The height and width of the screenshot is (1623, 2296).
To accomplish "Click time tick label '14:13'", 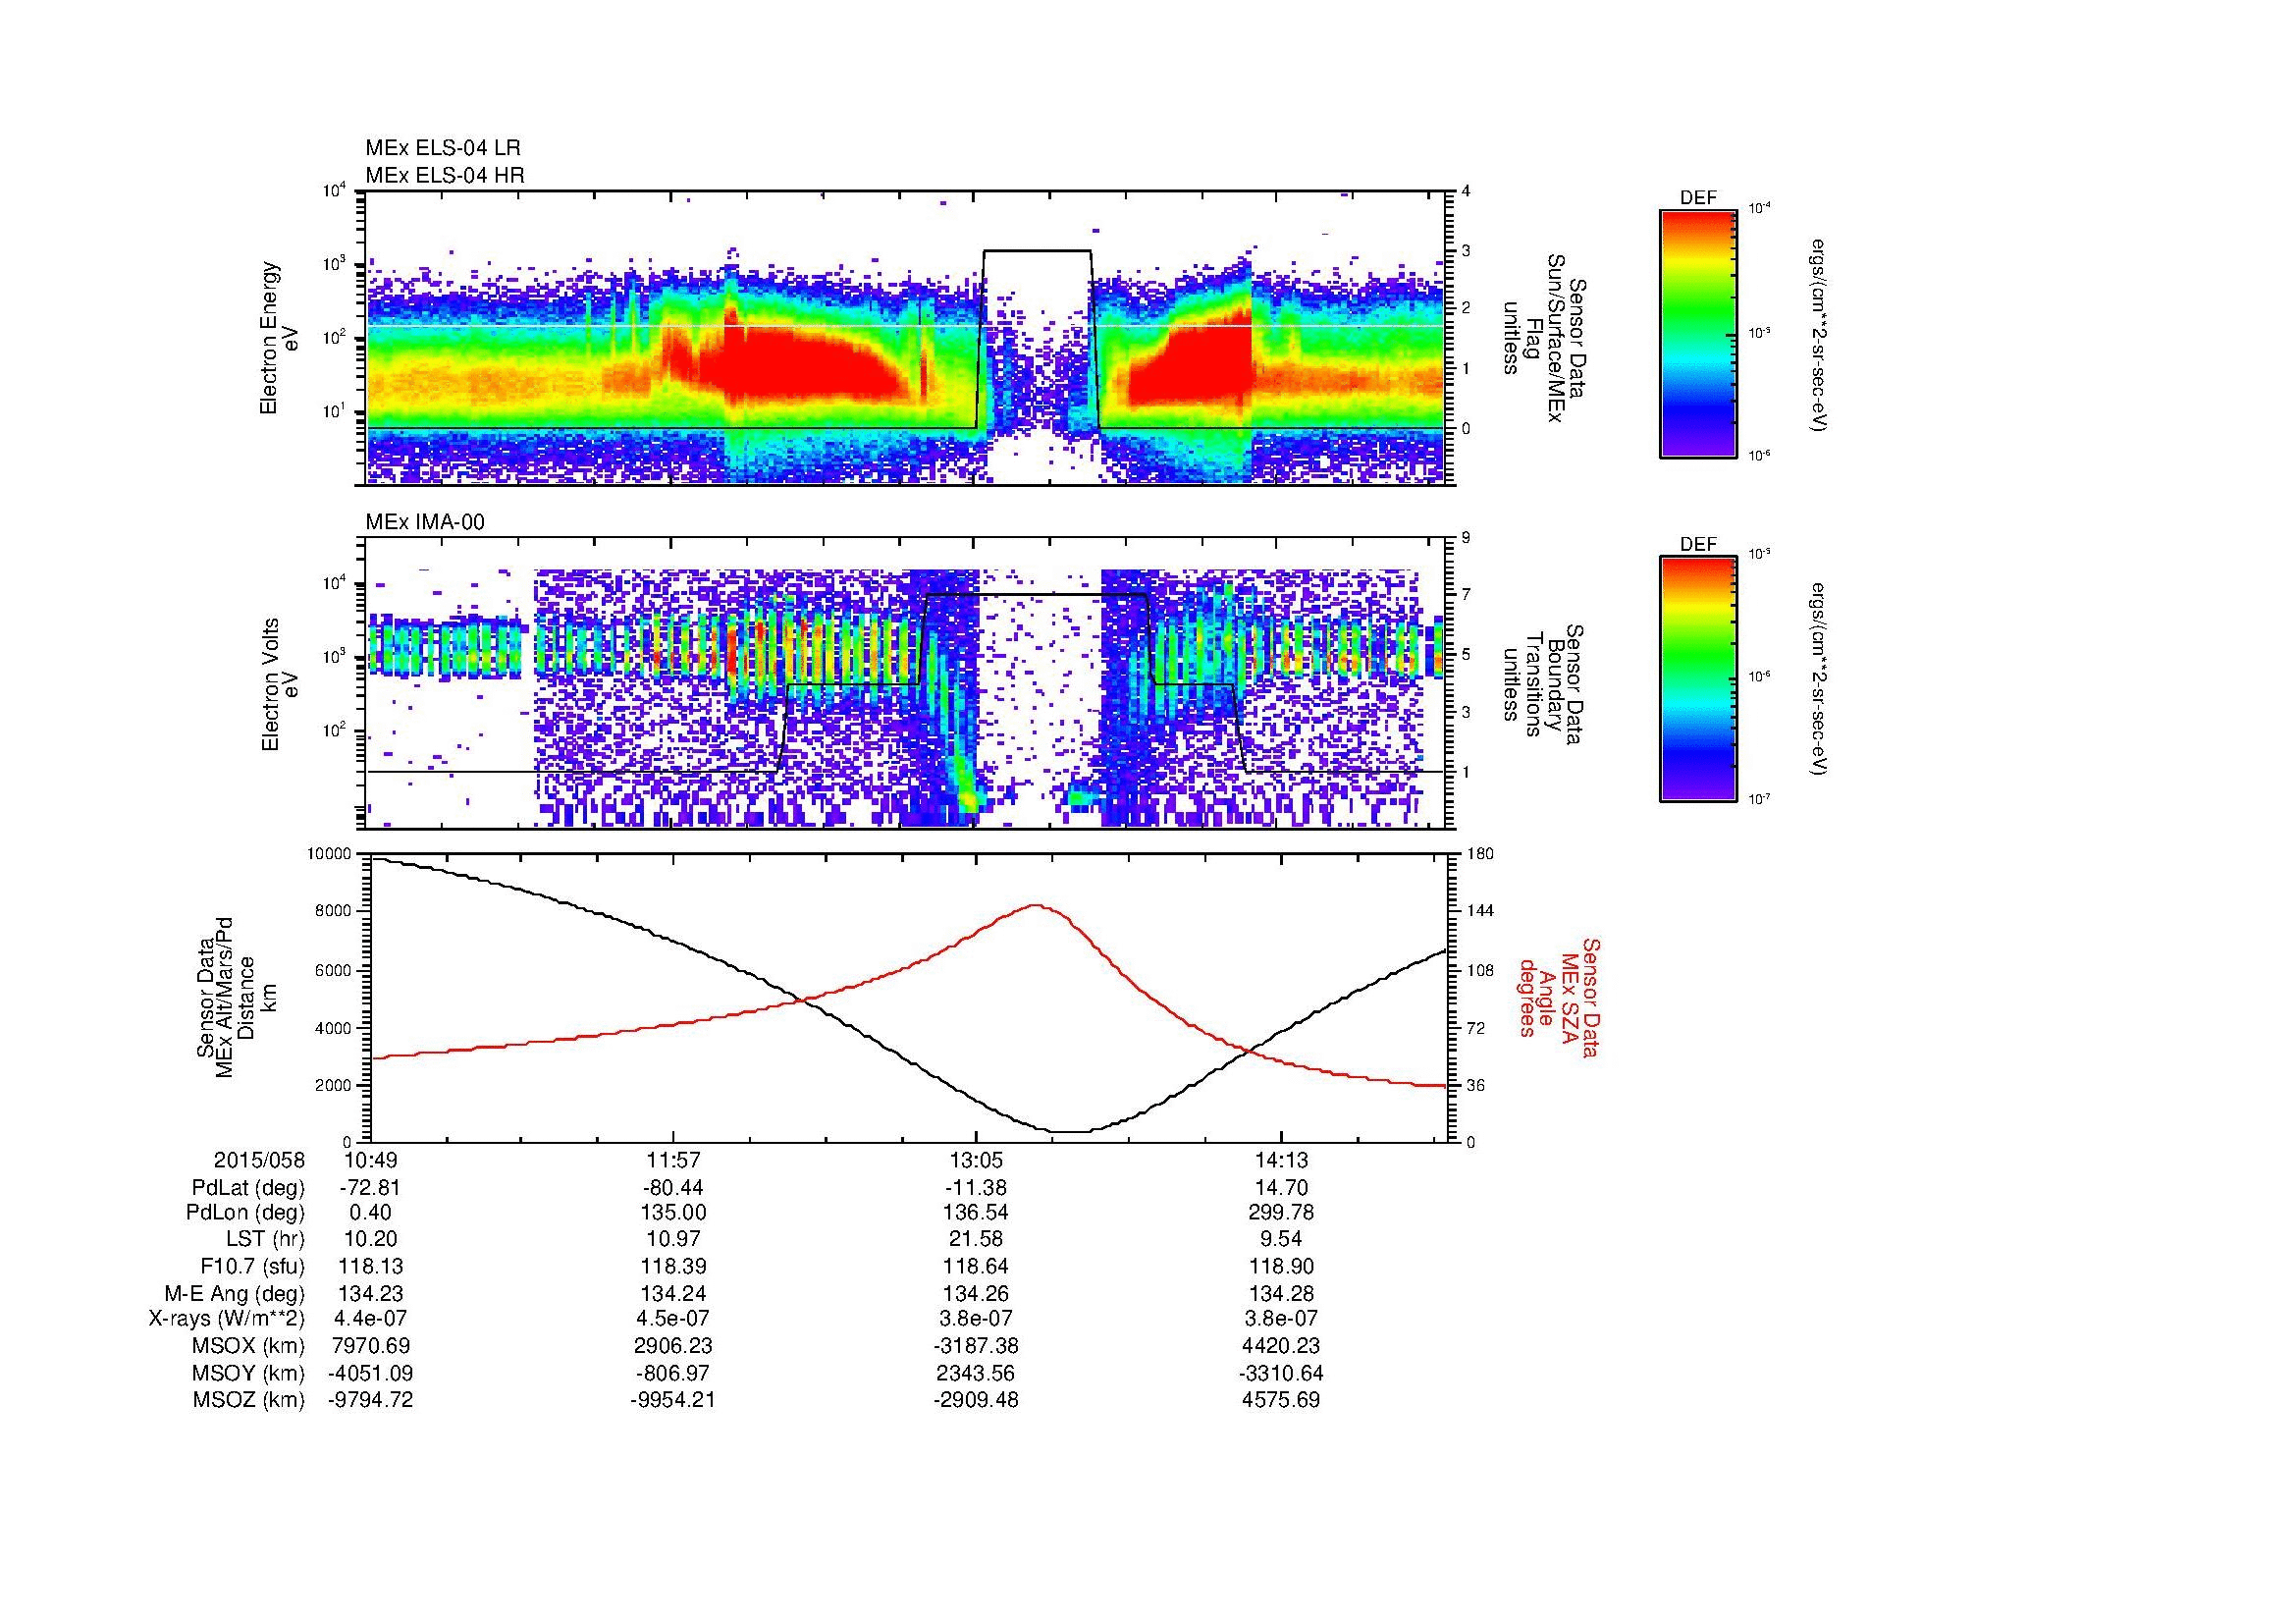I will [x=1281, y=1161].
